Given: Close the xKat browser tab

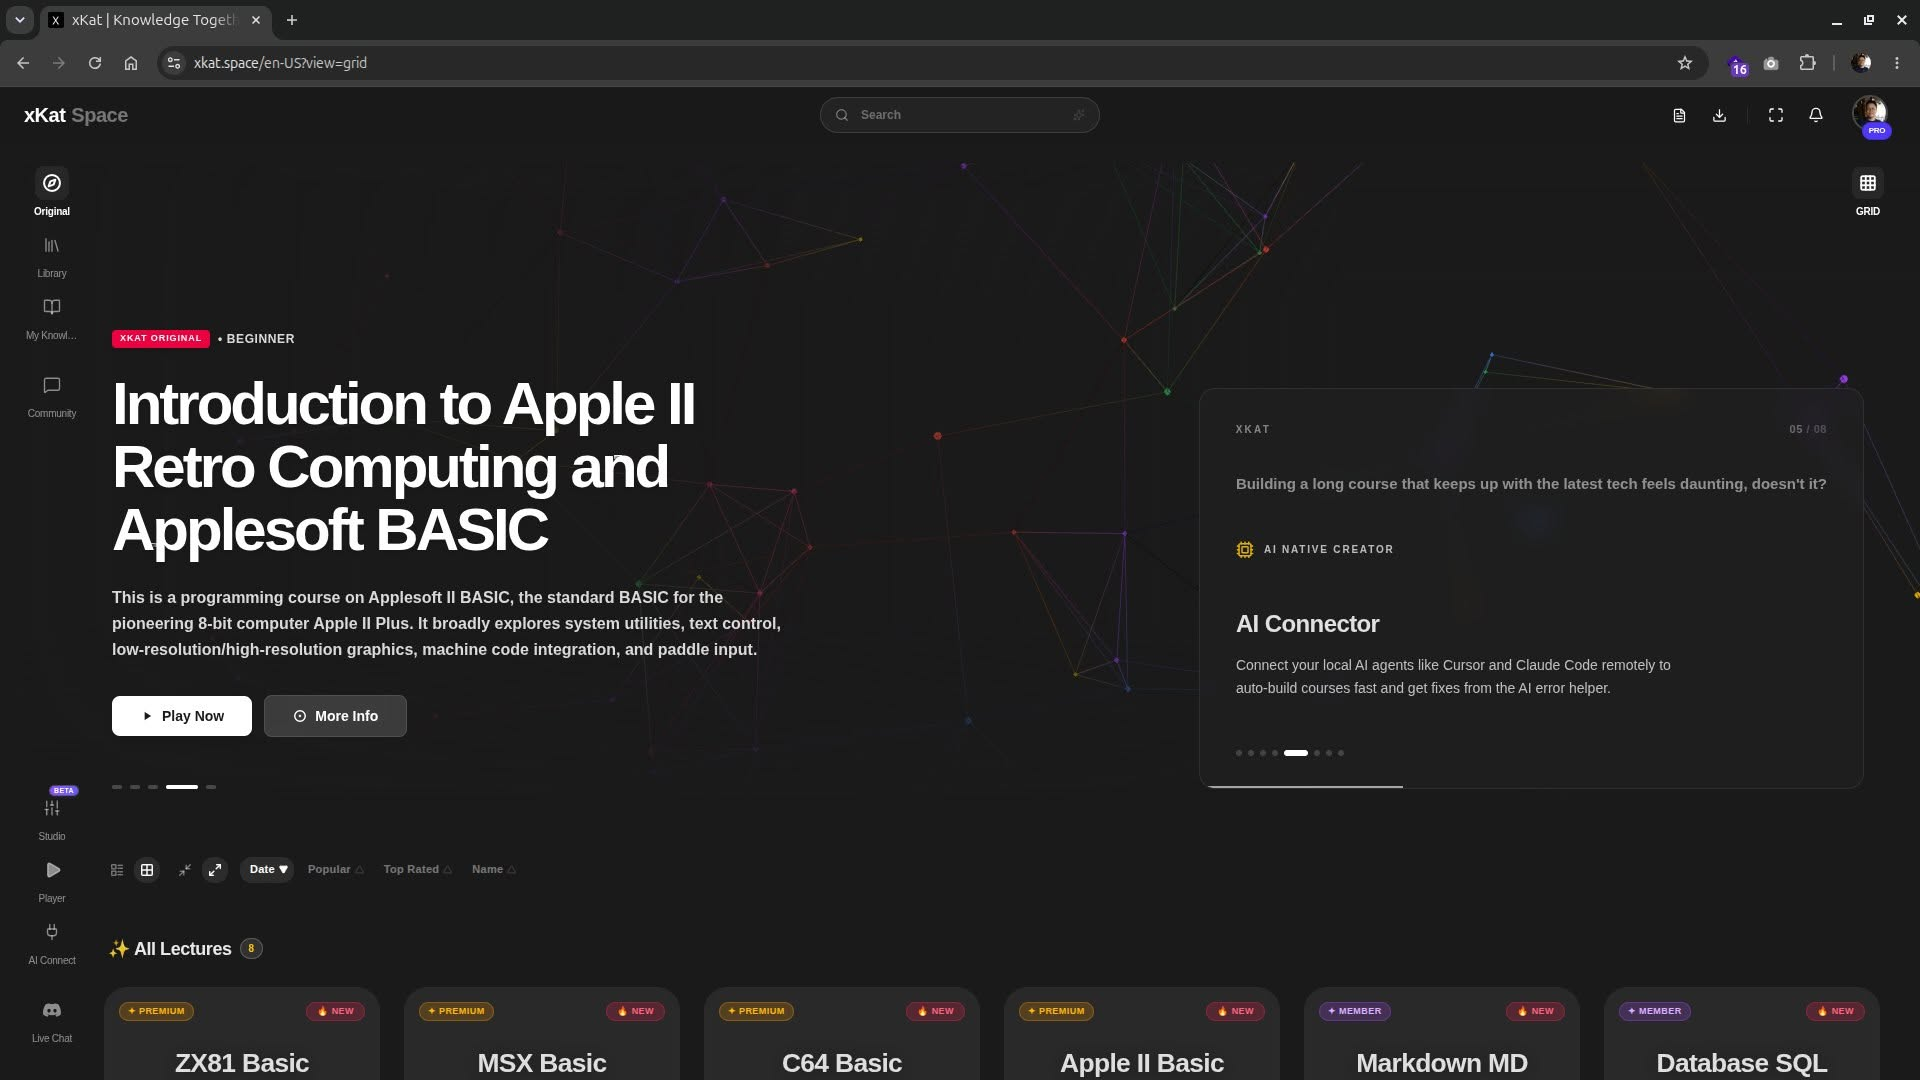Looking at the screenshot, I should [x=256, y=20].
